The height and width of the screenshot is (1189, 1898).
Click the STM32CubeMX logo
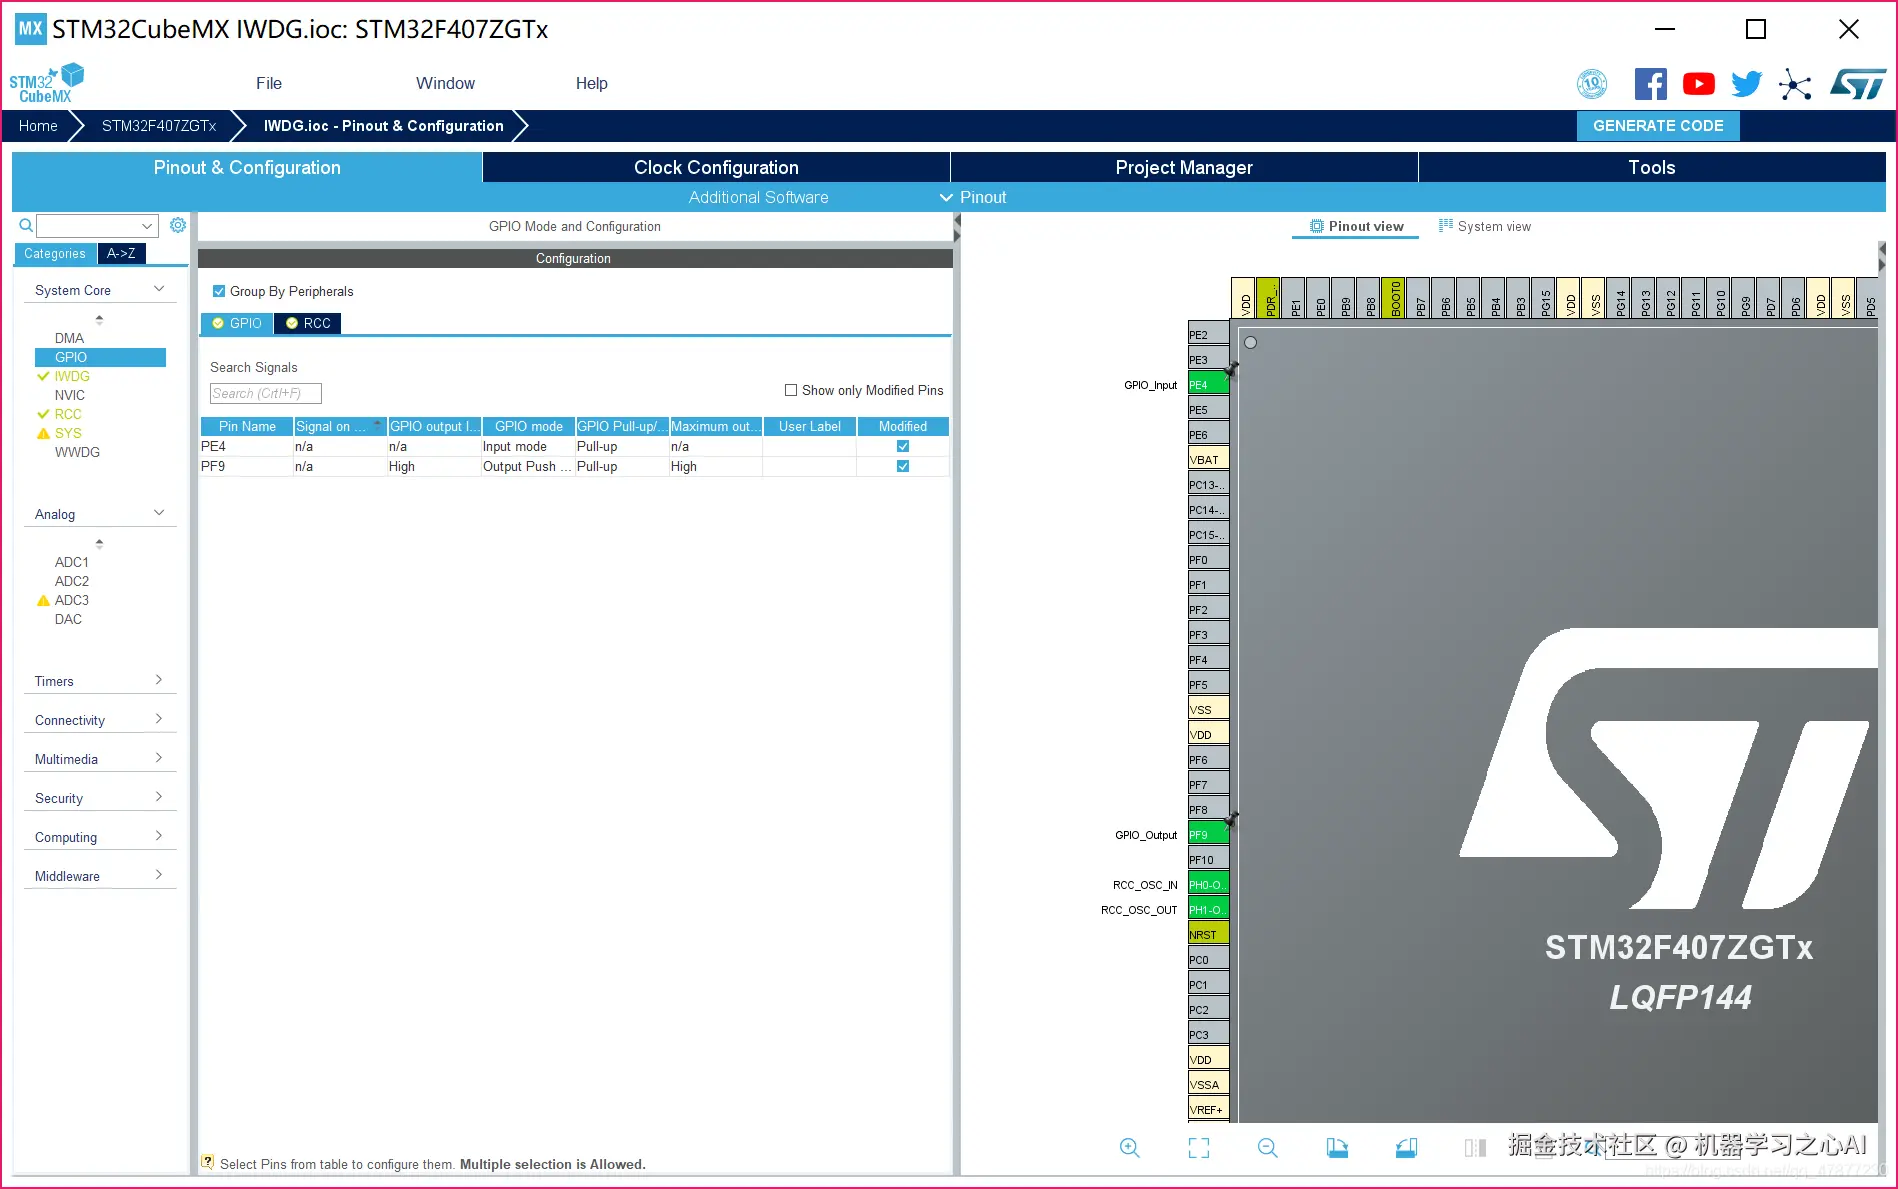46,83
